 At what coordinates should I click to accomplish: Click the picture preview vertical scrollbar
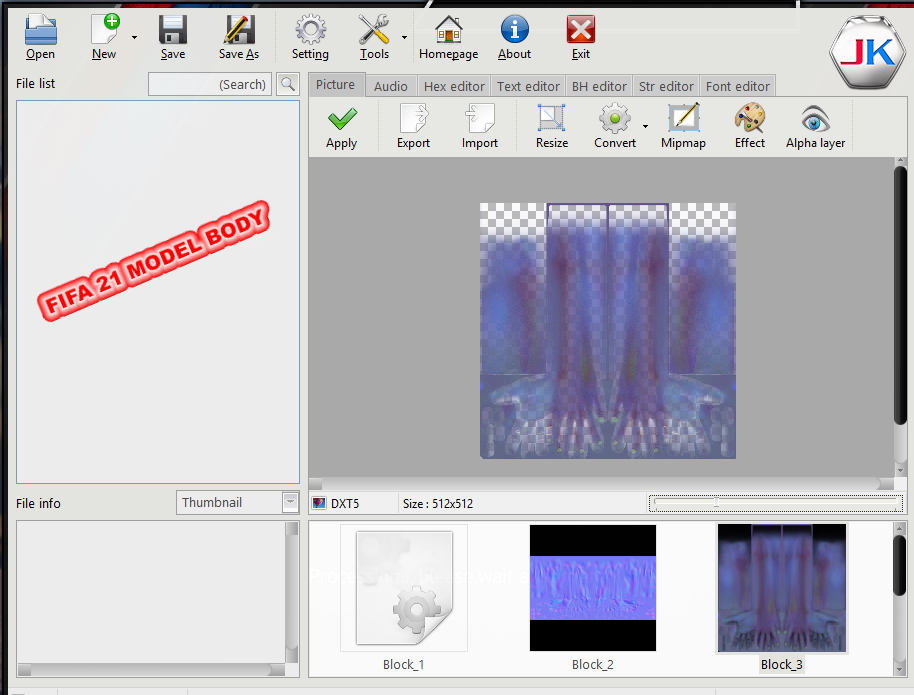point(901,315)
